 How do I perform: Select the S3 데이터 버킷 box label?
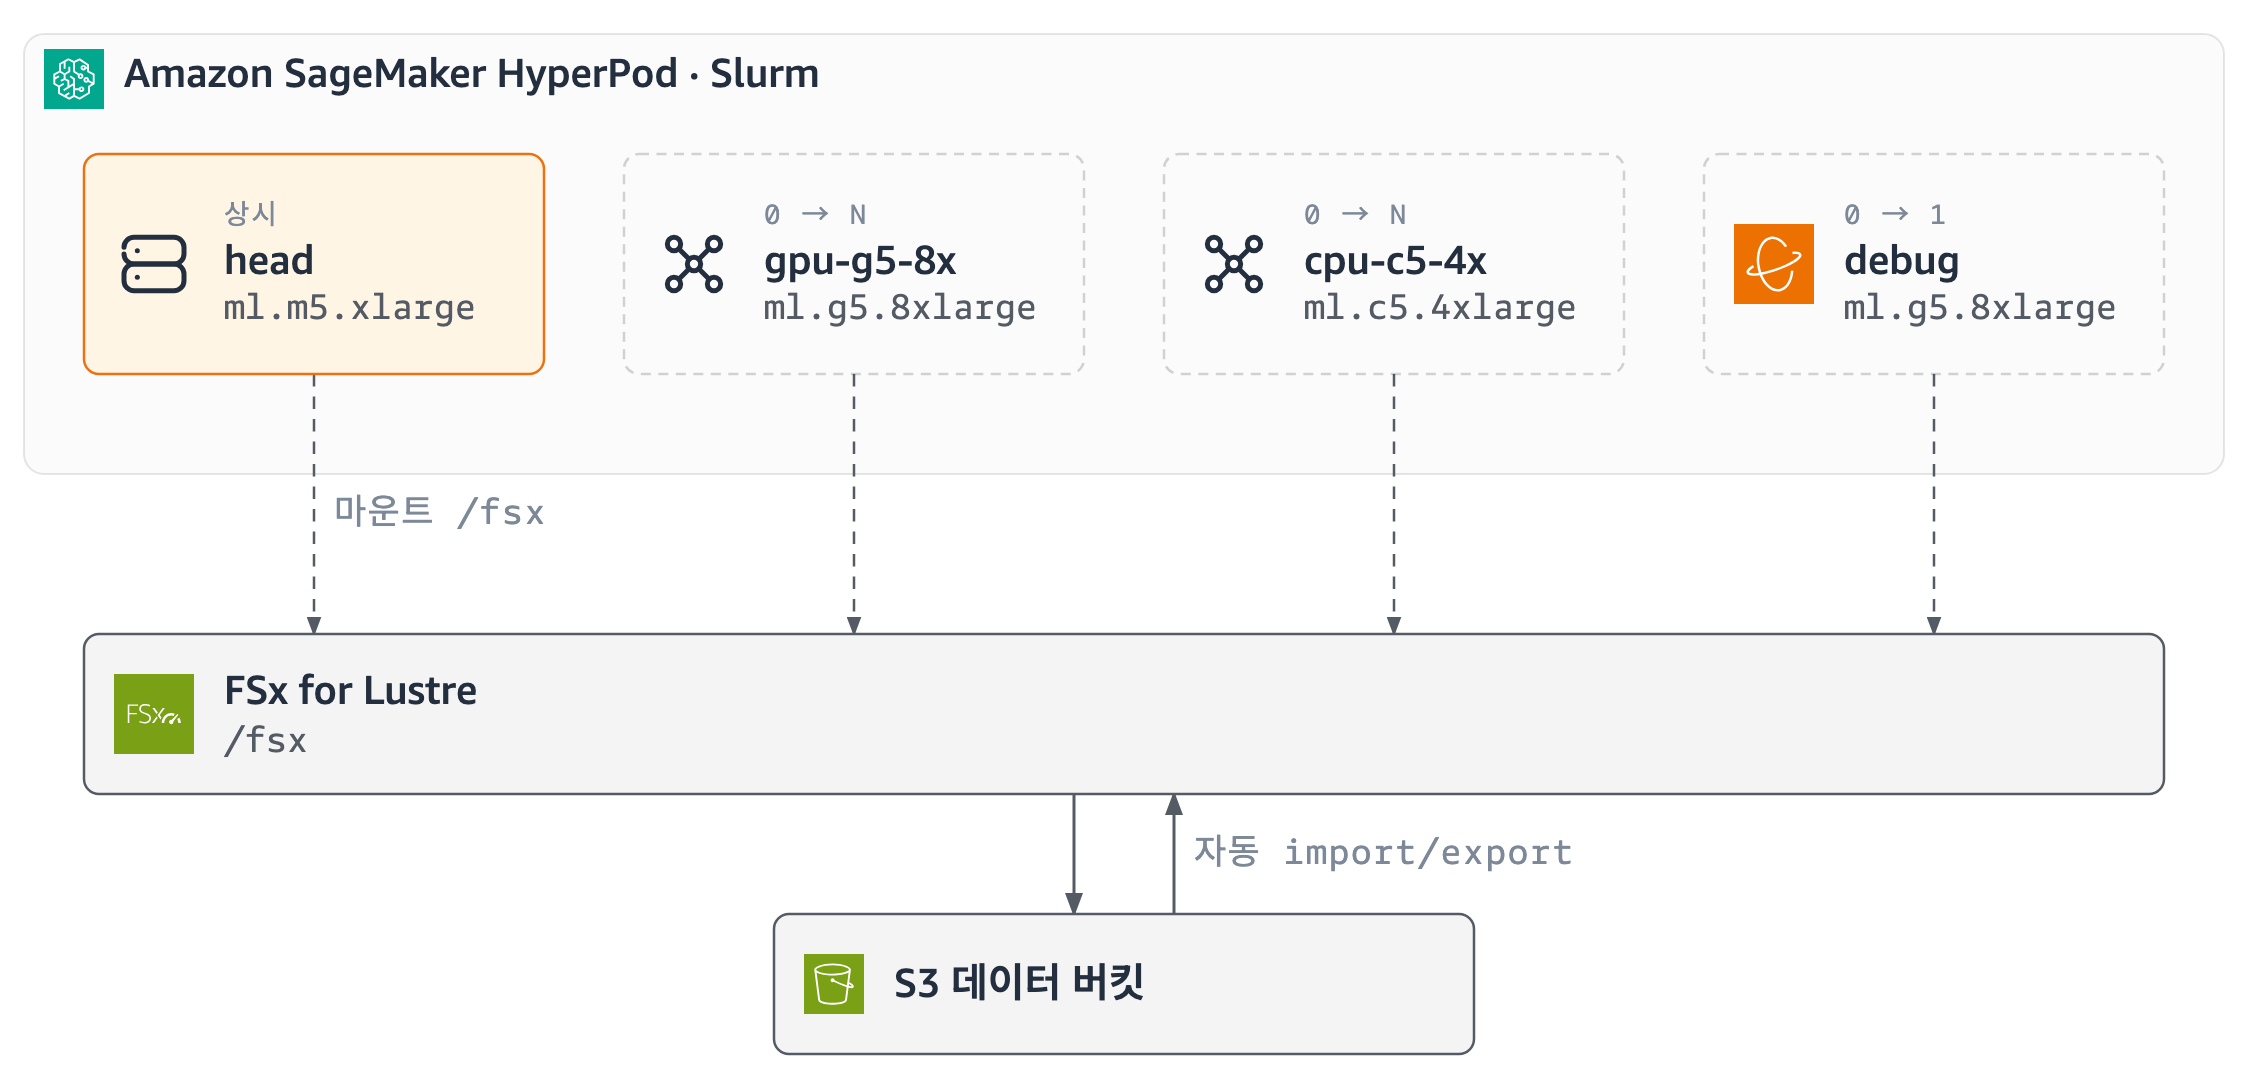click(1019, 983)
